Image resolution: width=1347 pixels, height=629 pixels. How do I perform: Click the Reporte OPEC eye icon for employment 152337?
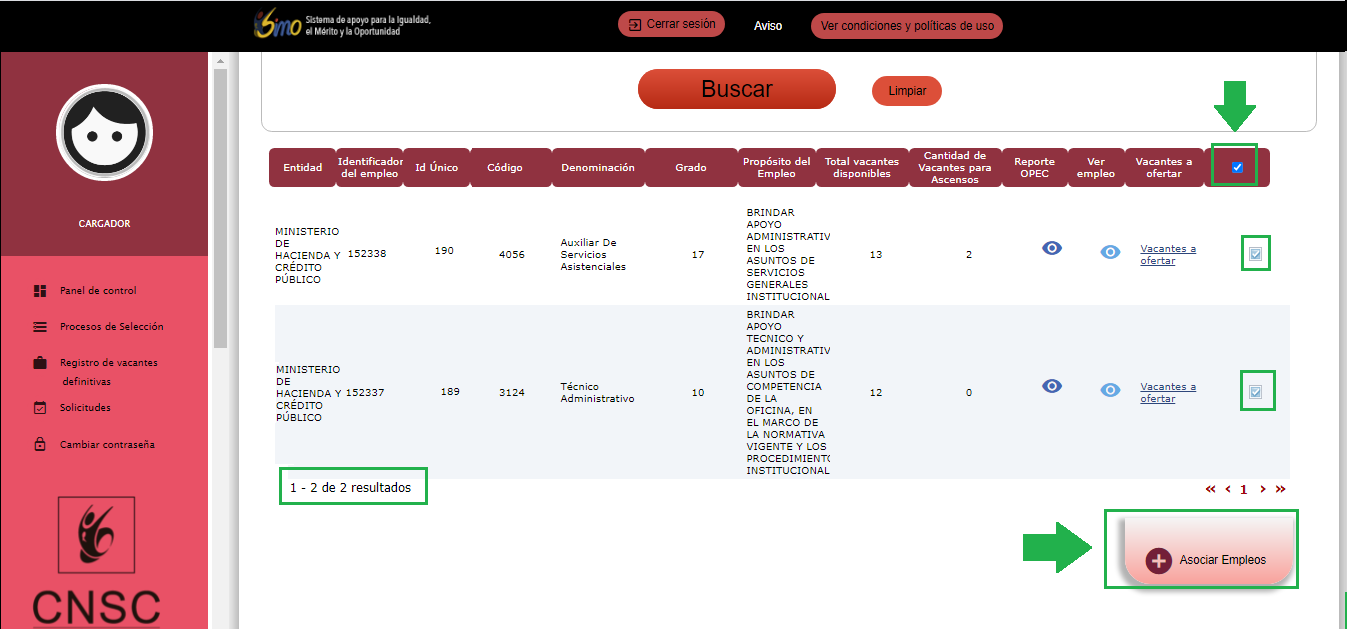pyautogui.click(x=1052, y=386)
